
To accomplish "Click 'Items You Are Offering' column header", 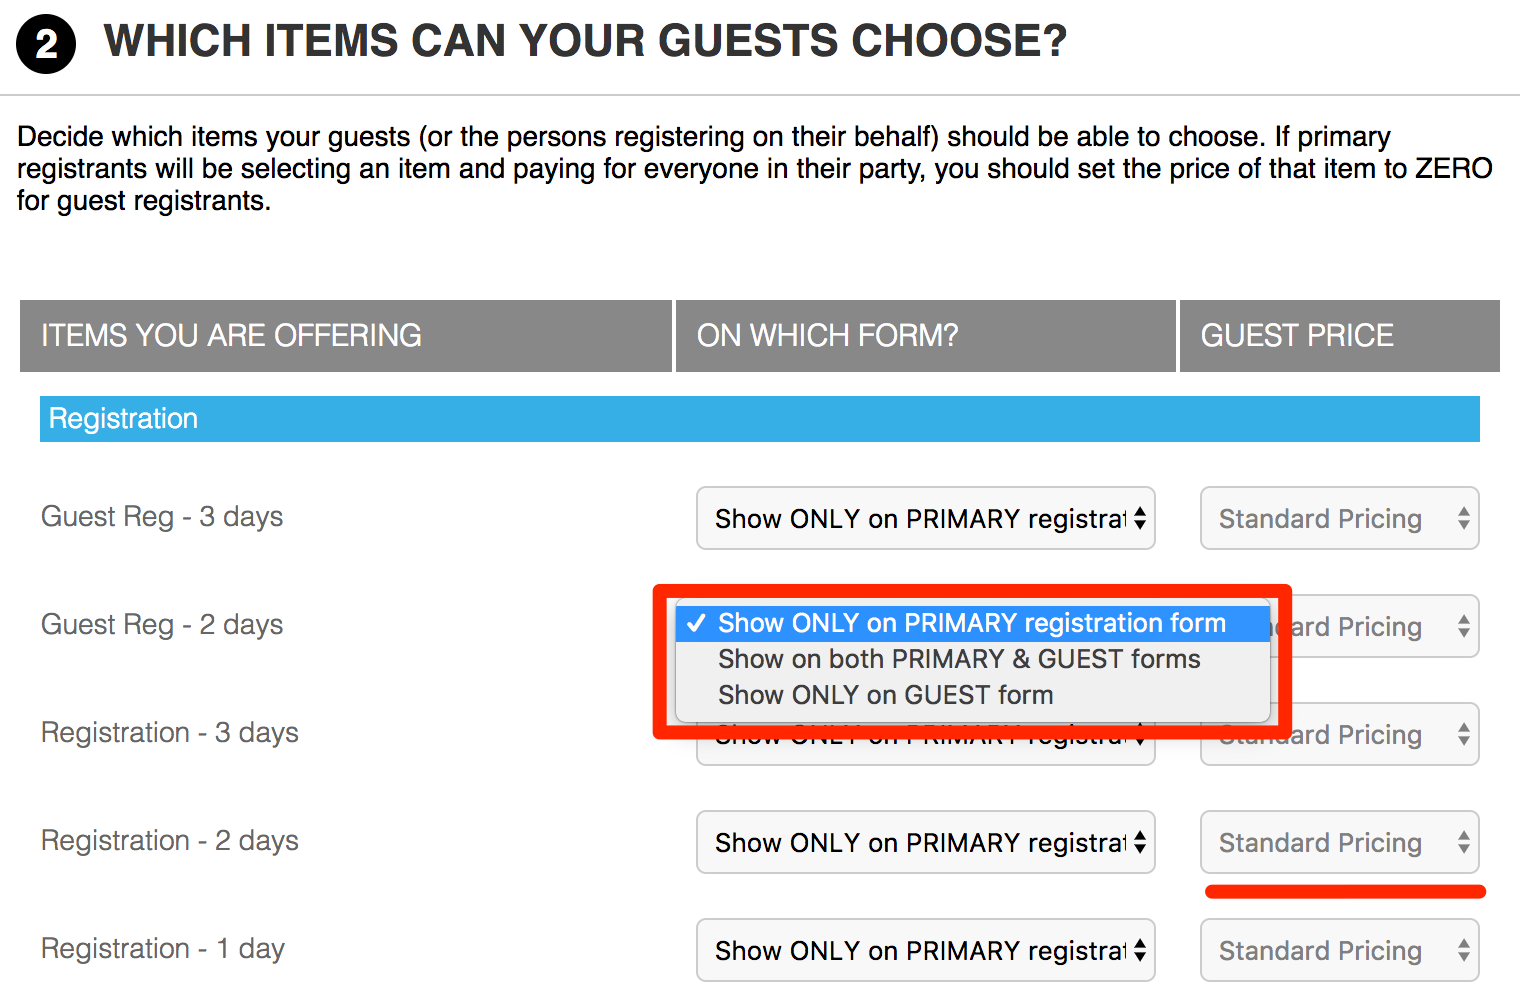I will (x=346, y=336).
